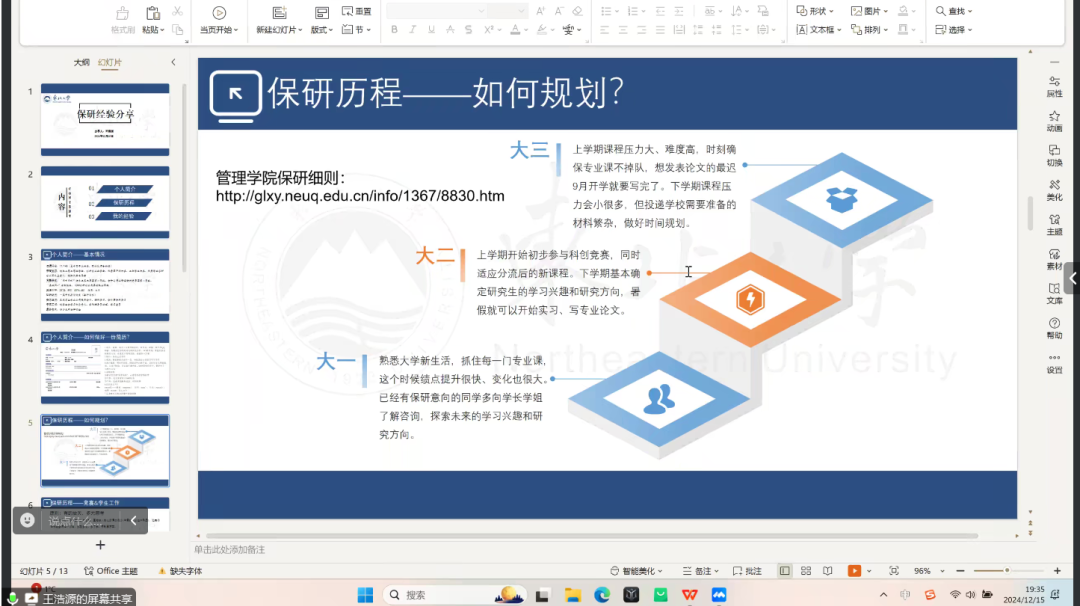The width and height of the screenshot is (1080, 606).
Task: Adjust the zoom slider handle
Action: point(1007,571)
